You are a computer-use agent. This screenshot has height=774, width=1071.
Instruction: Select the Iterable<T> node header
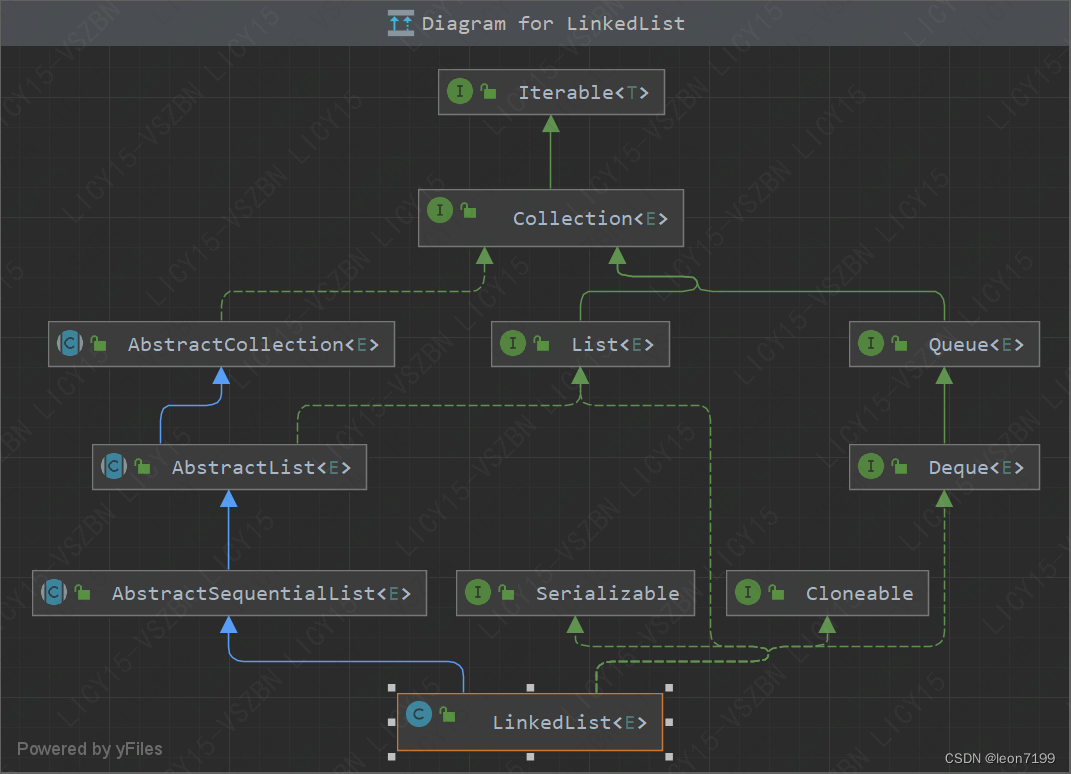coord(551,91)
